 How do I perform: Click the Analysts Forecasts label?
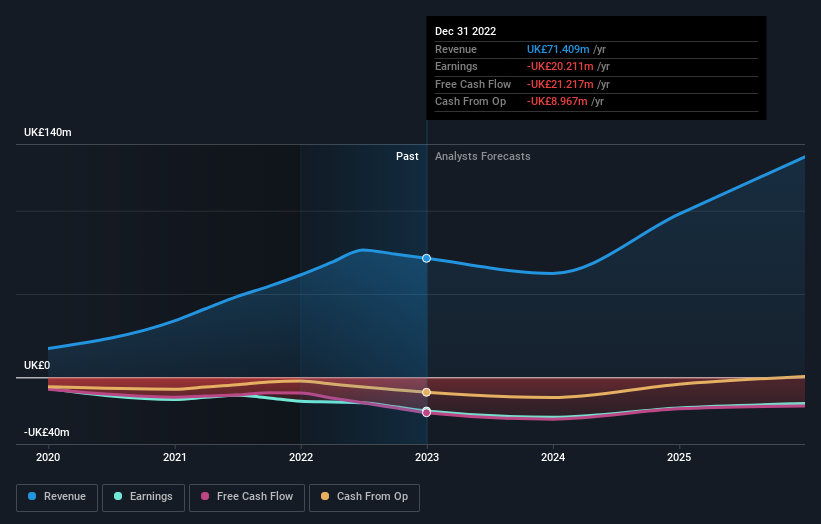tap(483, 156)
